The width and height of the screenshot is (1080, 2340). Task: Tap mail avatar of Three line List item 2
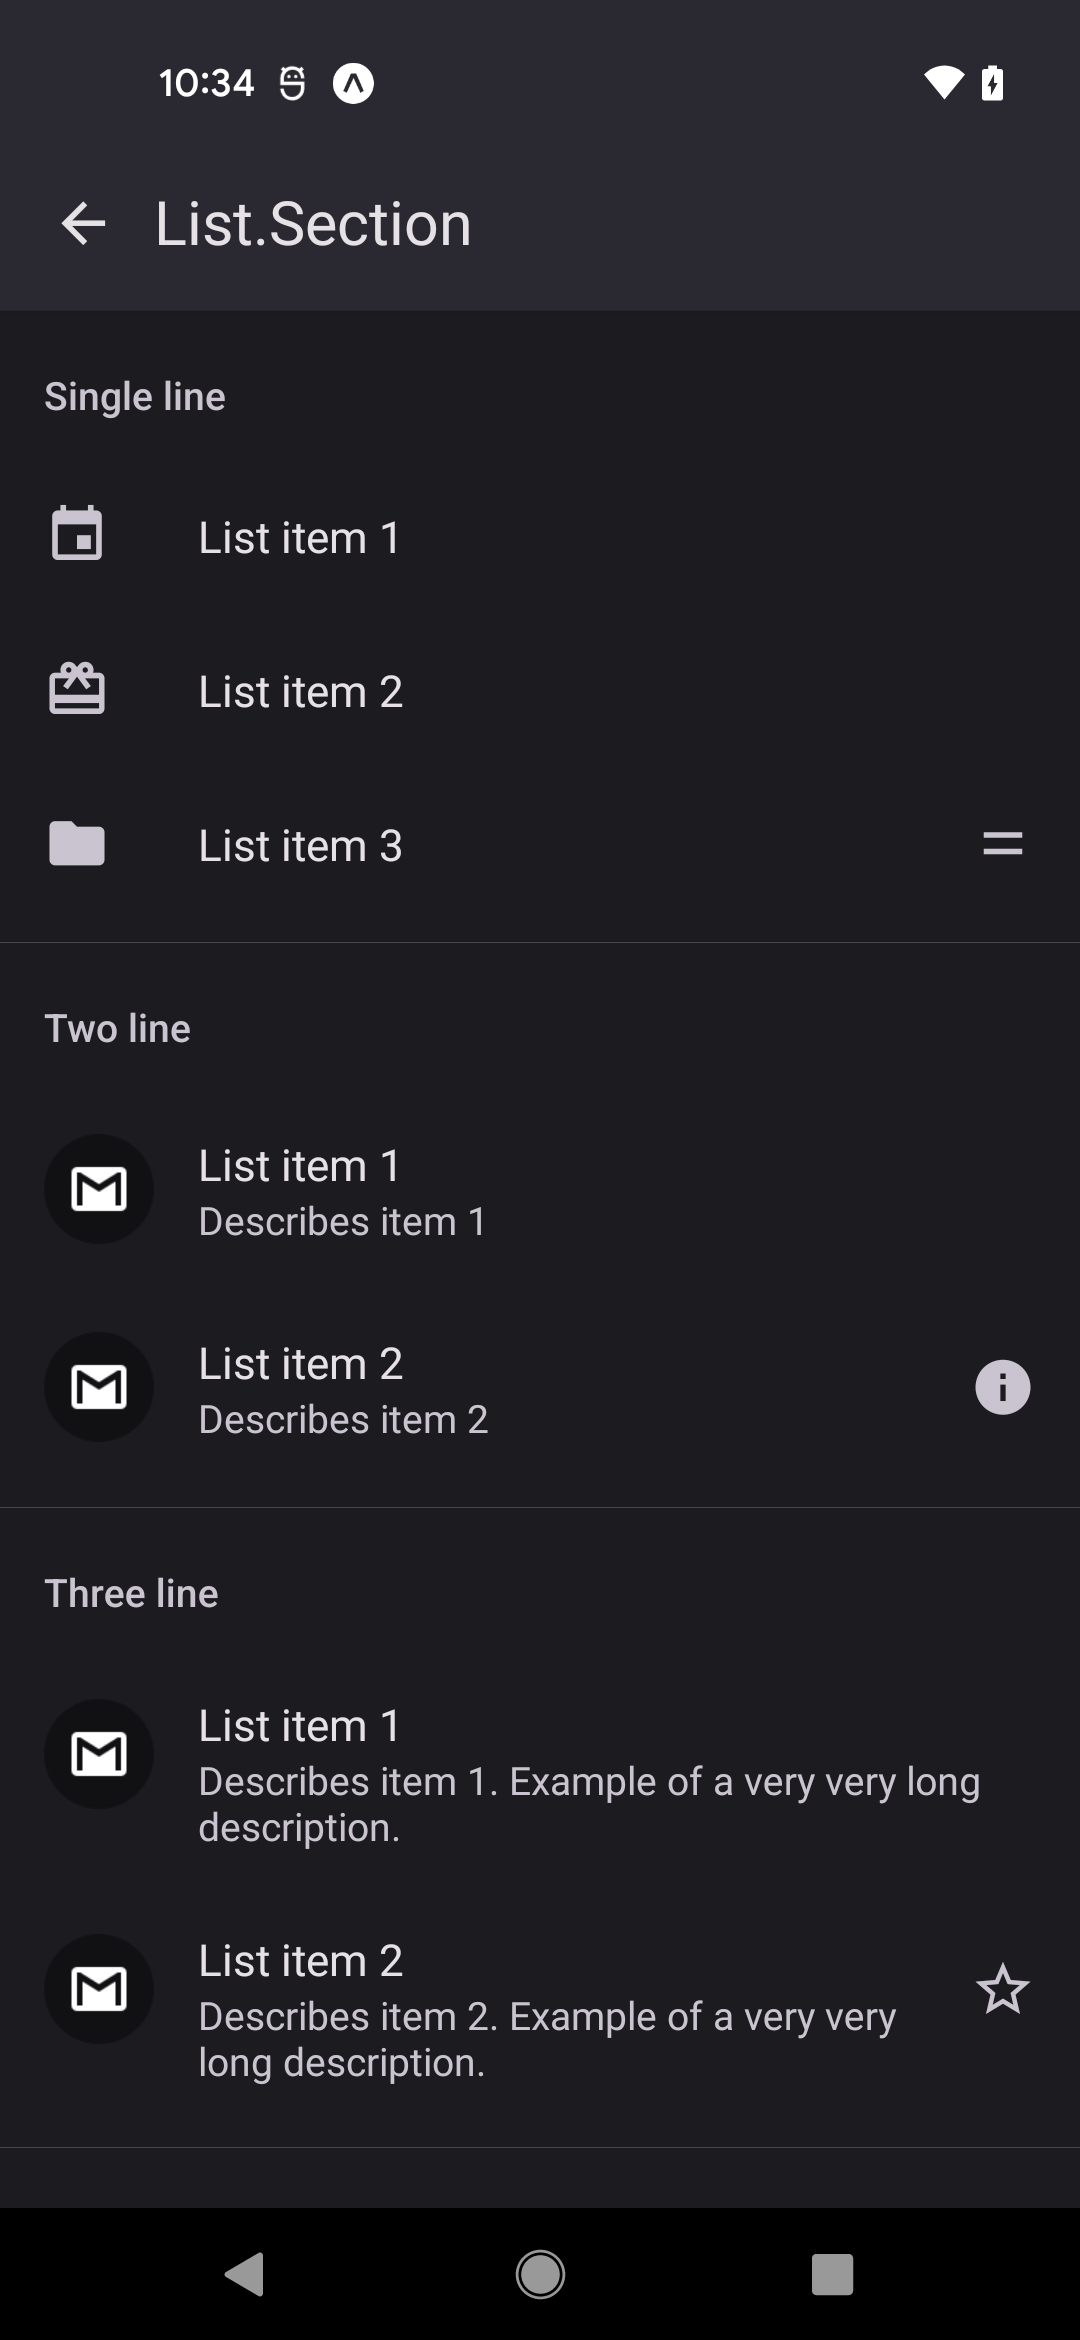pyautogui.click(x=99, y=1989)
